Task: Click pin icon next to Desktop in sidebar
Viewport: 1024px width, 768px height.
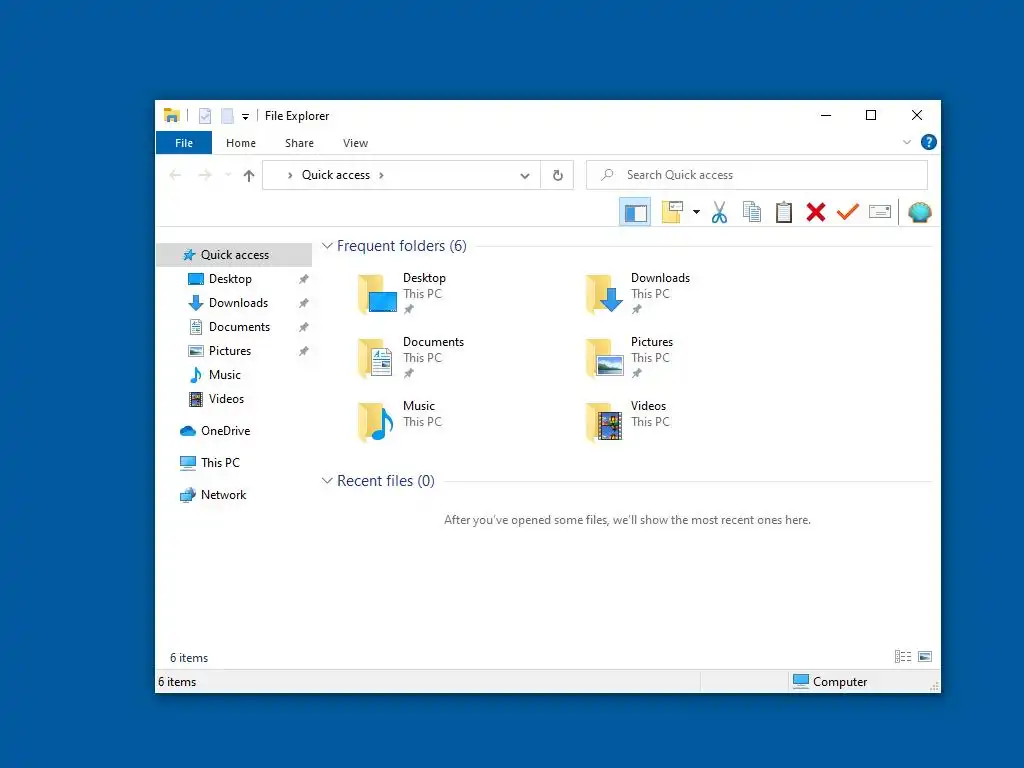Action: point(304,280)
